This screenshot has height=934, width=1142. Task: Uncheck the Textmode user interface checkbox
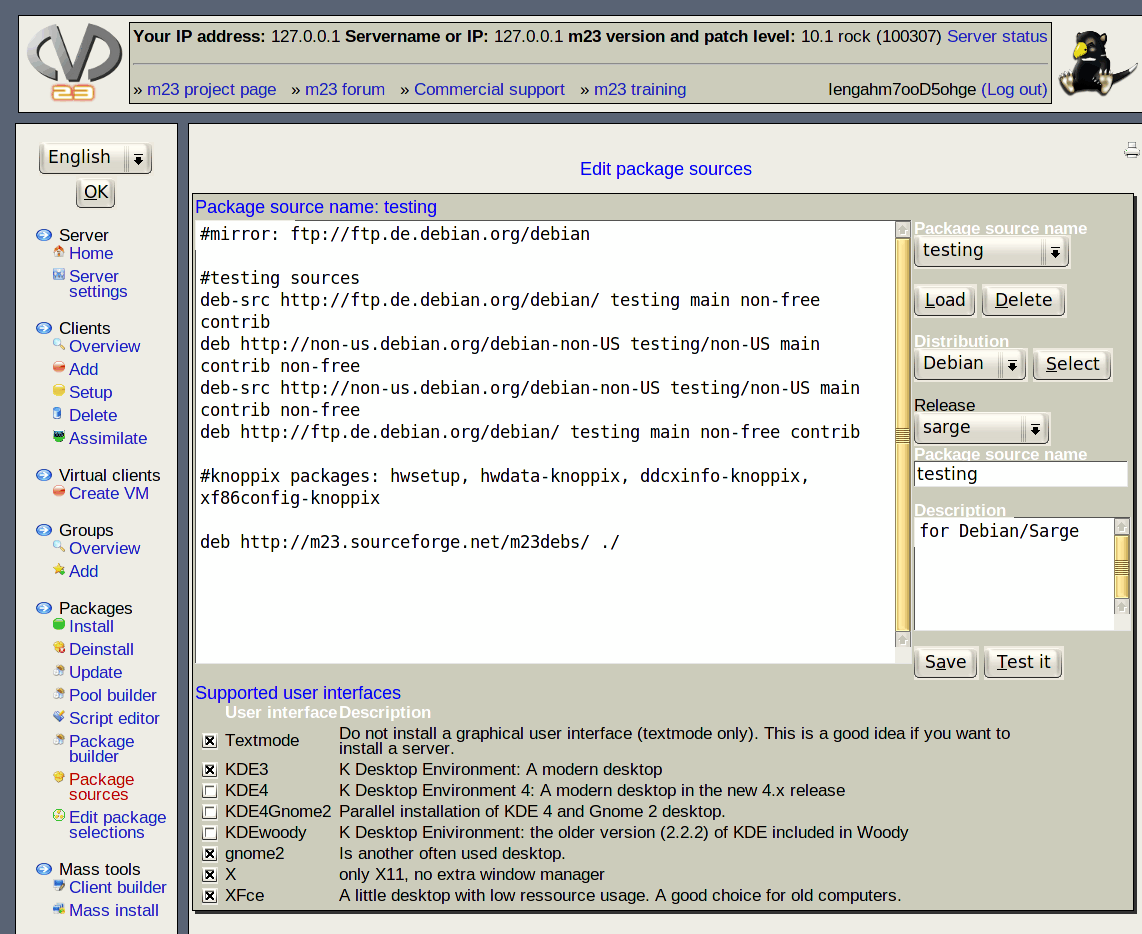click(209, 741)
